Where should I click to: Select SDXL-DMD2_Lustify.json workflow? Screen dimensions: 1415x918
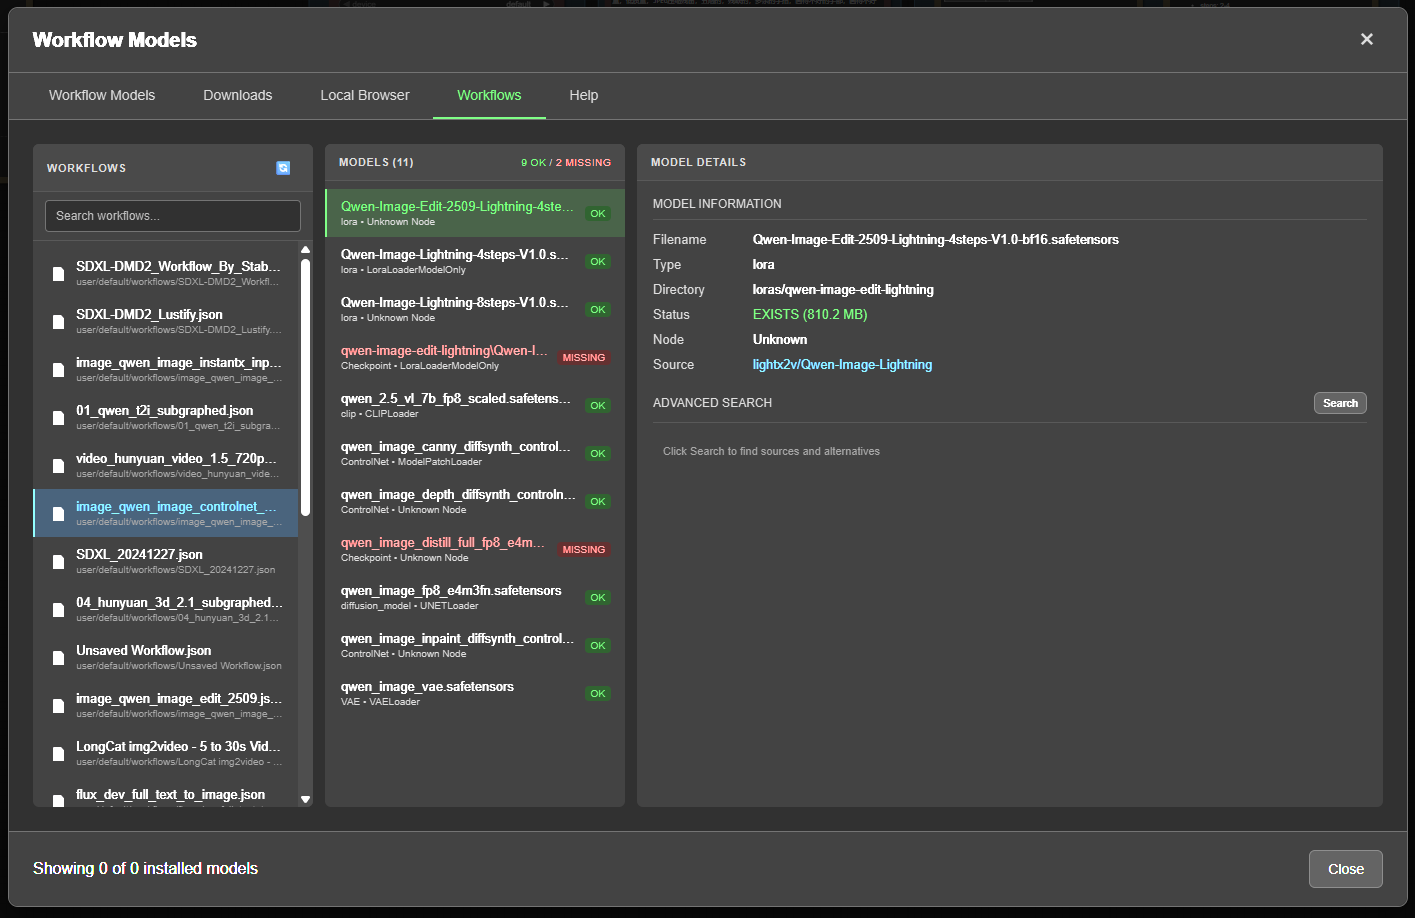click(166, 321)
